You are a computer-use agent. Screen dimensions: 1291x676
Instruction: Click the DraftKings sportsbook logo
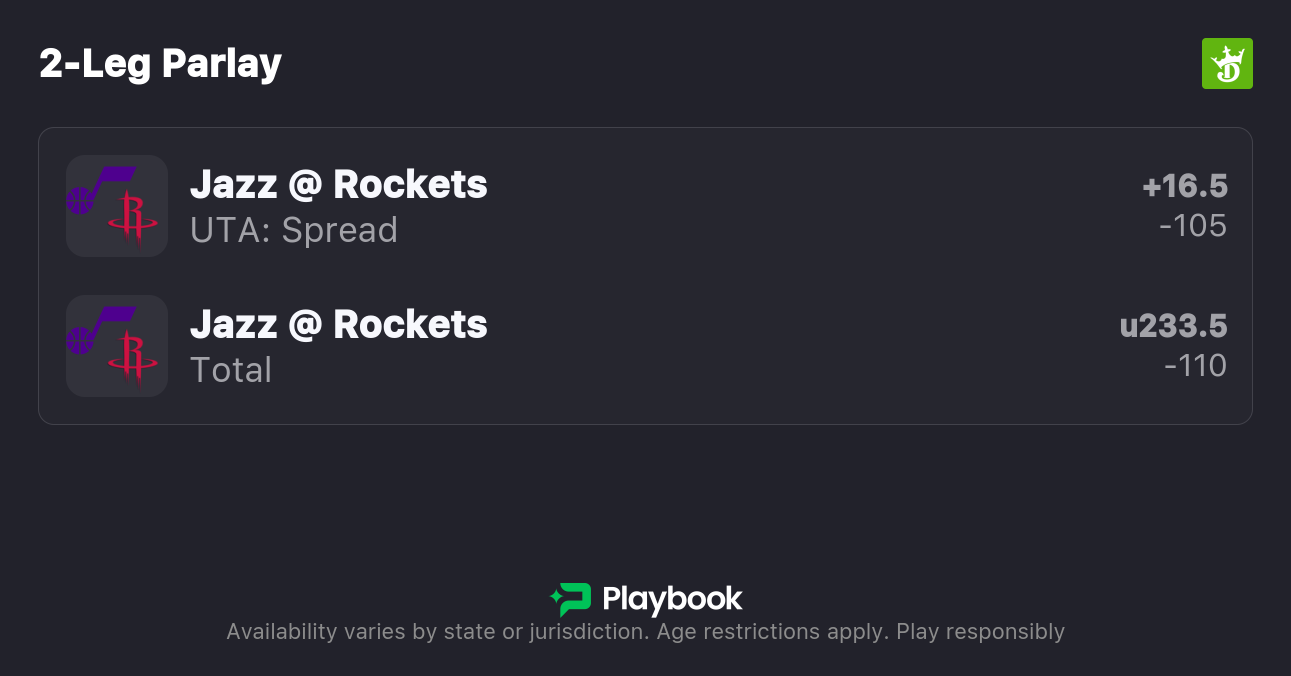[x=1226, y=64]
